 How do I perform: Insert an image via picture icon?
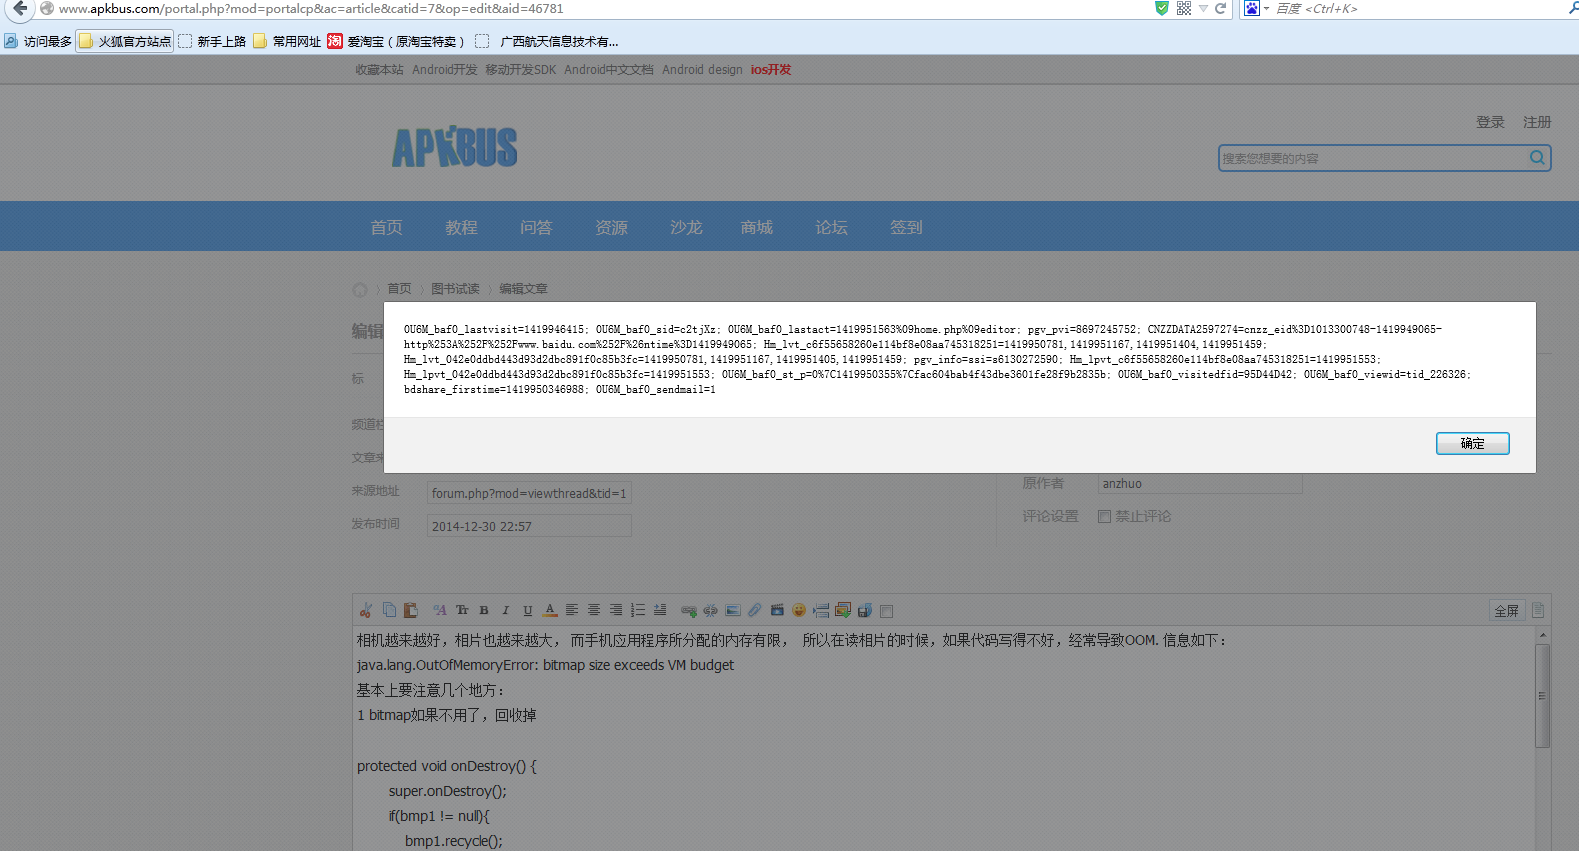[733, 610]
